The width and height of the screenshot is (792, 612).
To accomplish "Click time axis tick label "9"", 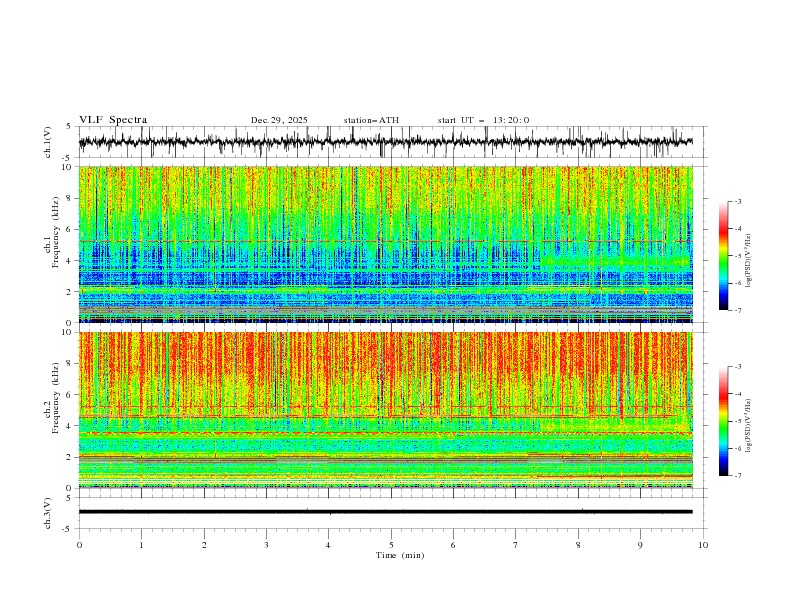I will (x=640, y=545).
